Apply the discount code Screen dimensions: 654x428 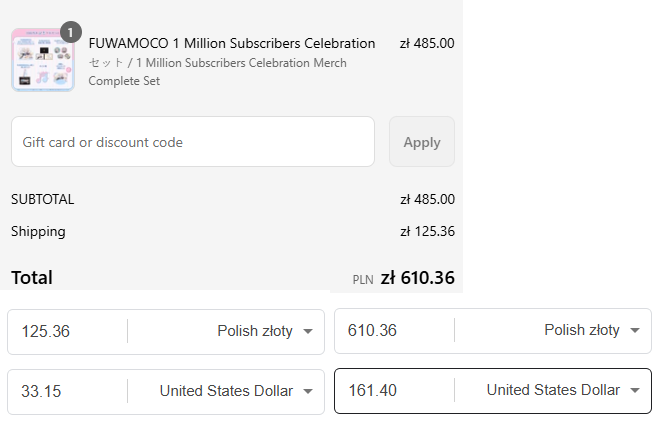(422, 142)
